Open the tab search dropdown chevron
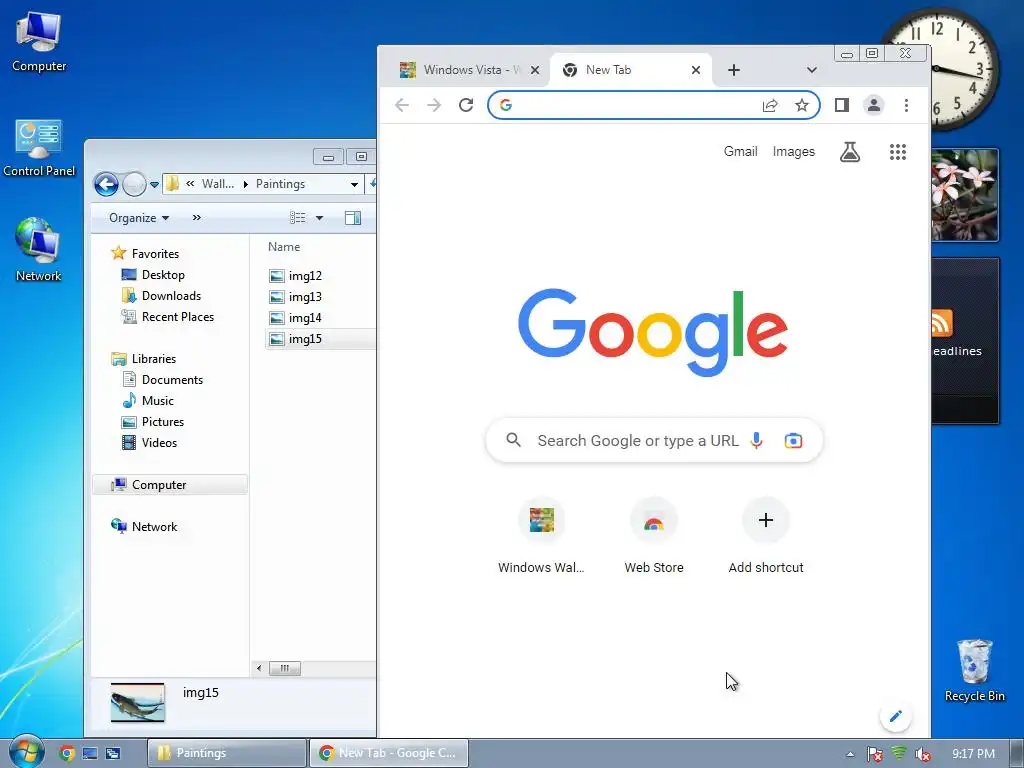 coord(811,70)
